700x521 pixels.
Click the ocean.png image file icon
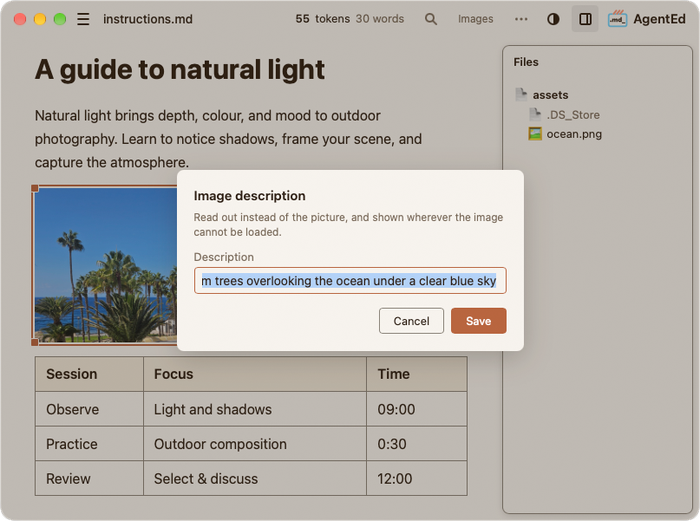pyautogui.click(x=535, y=133)
